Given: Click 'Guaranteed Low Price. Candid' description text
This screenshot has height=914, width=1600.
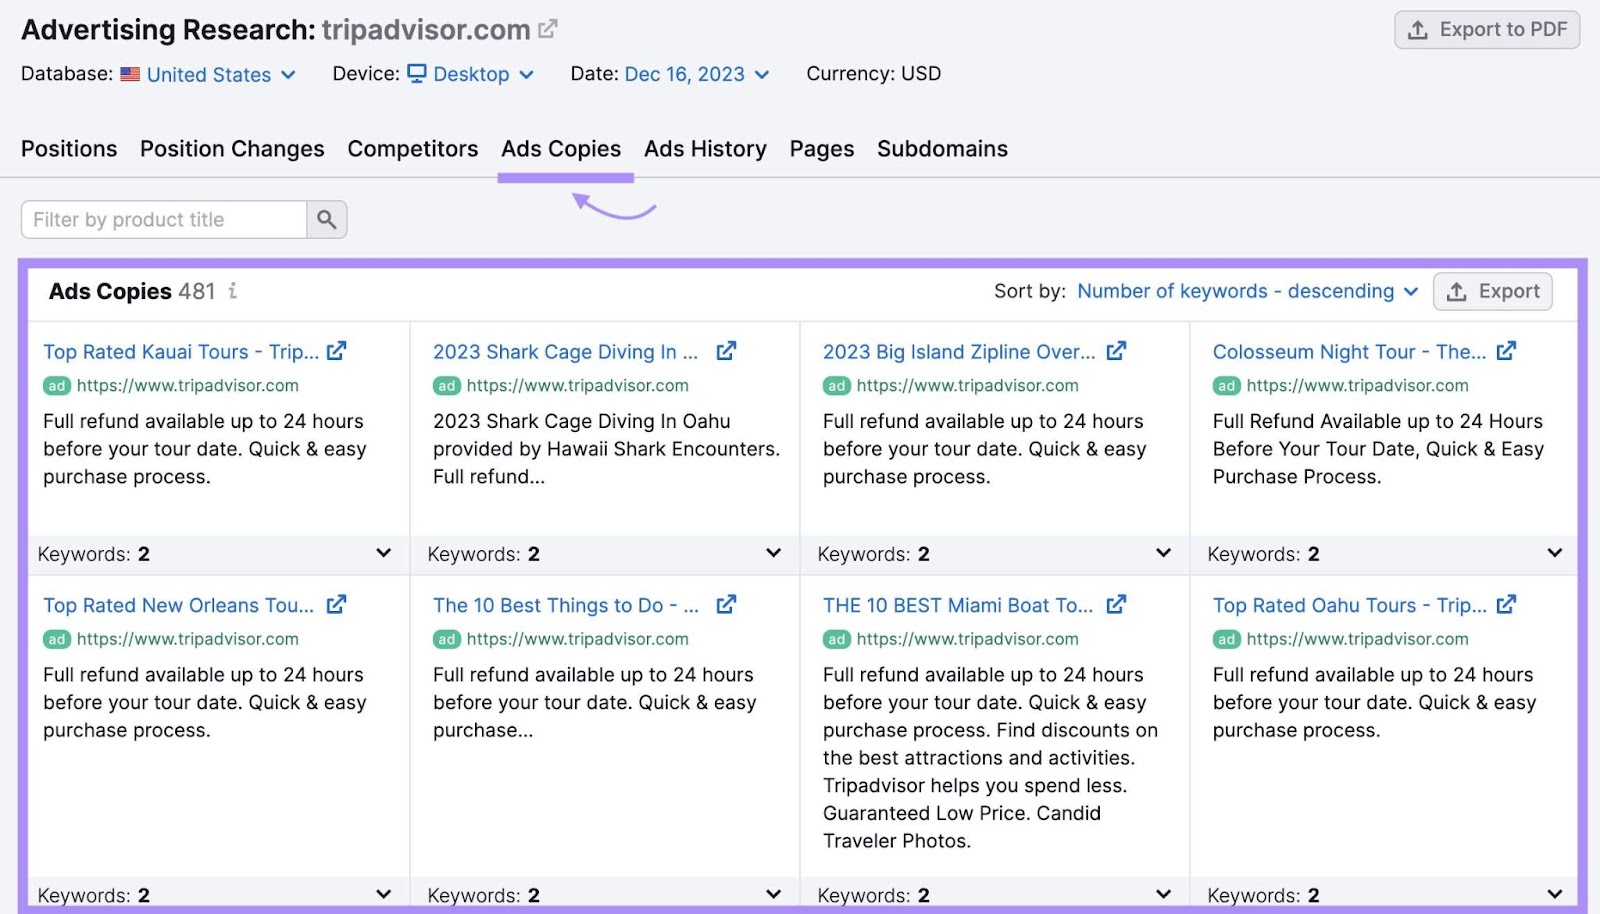Looking at the screenshot, I should tap(962, 813).
